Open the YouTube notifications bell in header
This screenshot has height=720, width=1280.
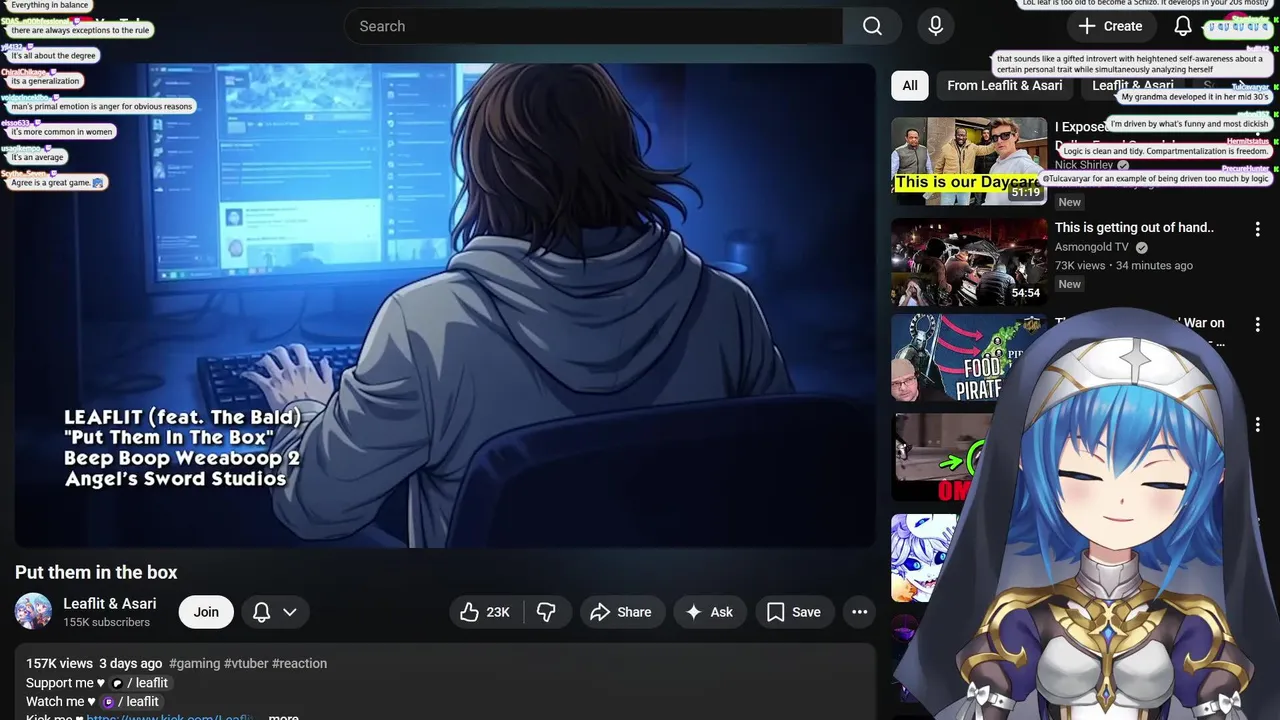click(x=1183, y=26)
